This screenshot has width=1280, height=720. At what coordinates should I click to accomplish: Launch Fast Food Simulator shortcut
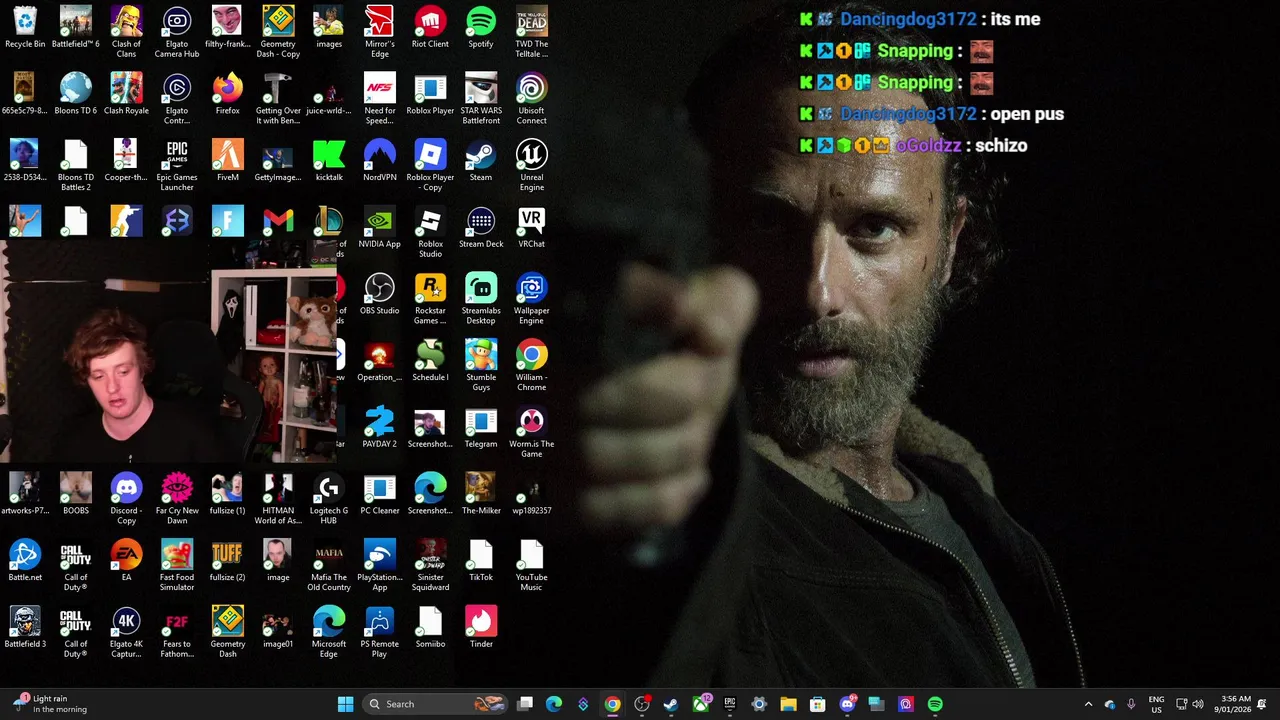click(x=177, y=566)
